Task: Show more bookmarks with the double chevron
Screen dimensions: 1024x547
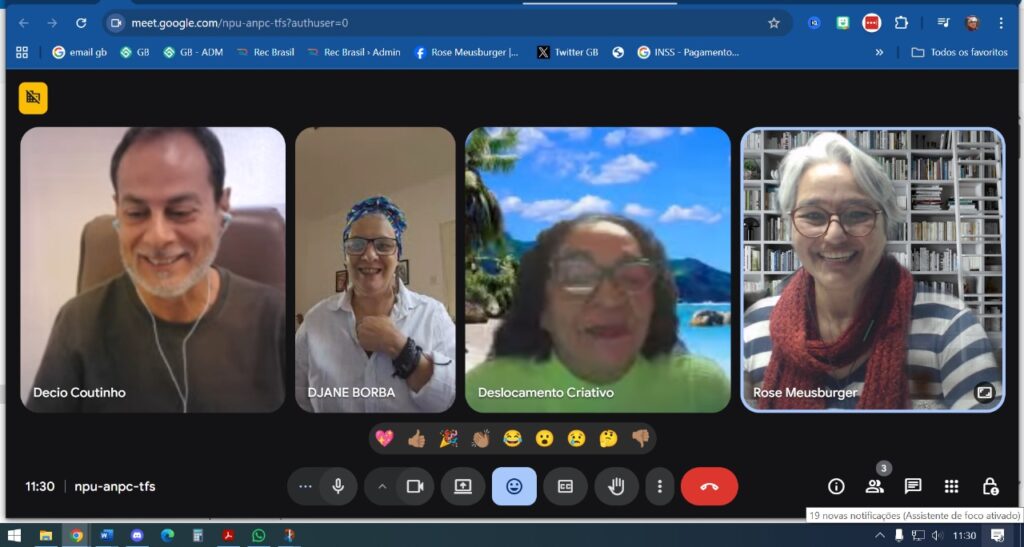Action: 880,52
